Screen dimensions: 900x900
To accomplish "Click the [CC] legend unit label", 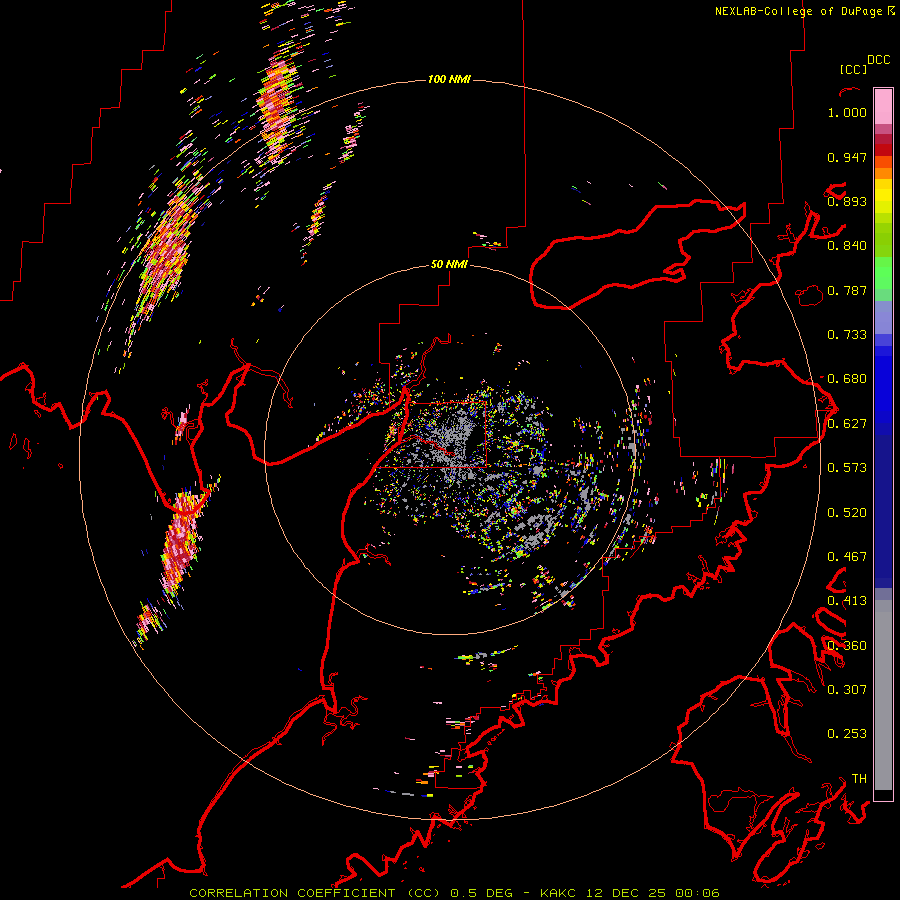I will click(853, 69).
